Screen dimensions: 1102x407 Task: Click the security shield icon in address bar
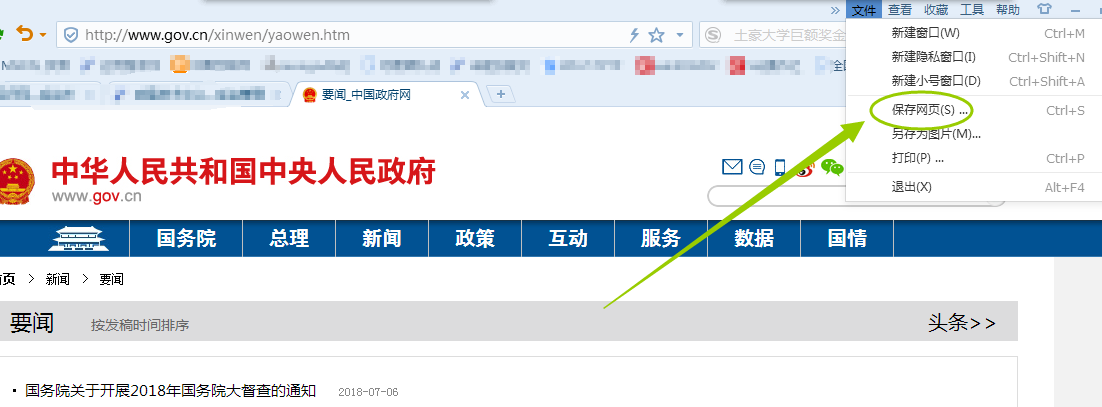point(71,35)
